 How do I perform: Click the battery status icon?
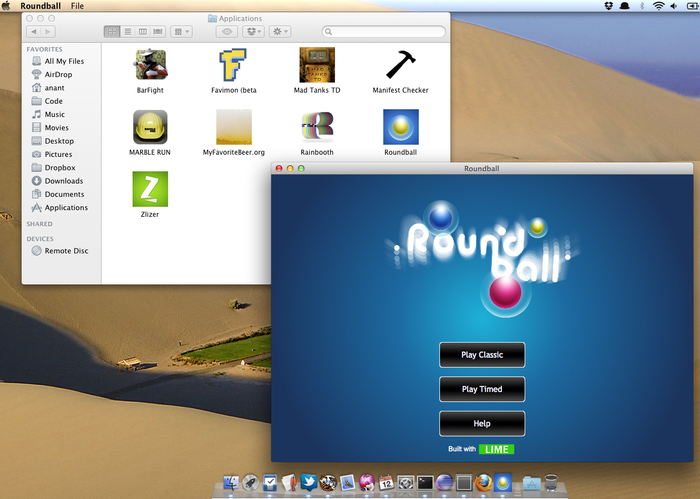point(692,6)
